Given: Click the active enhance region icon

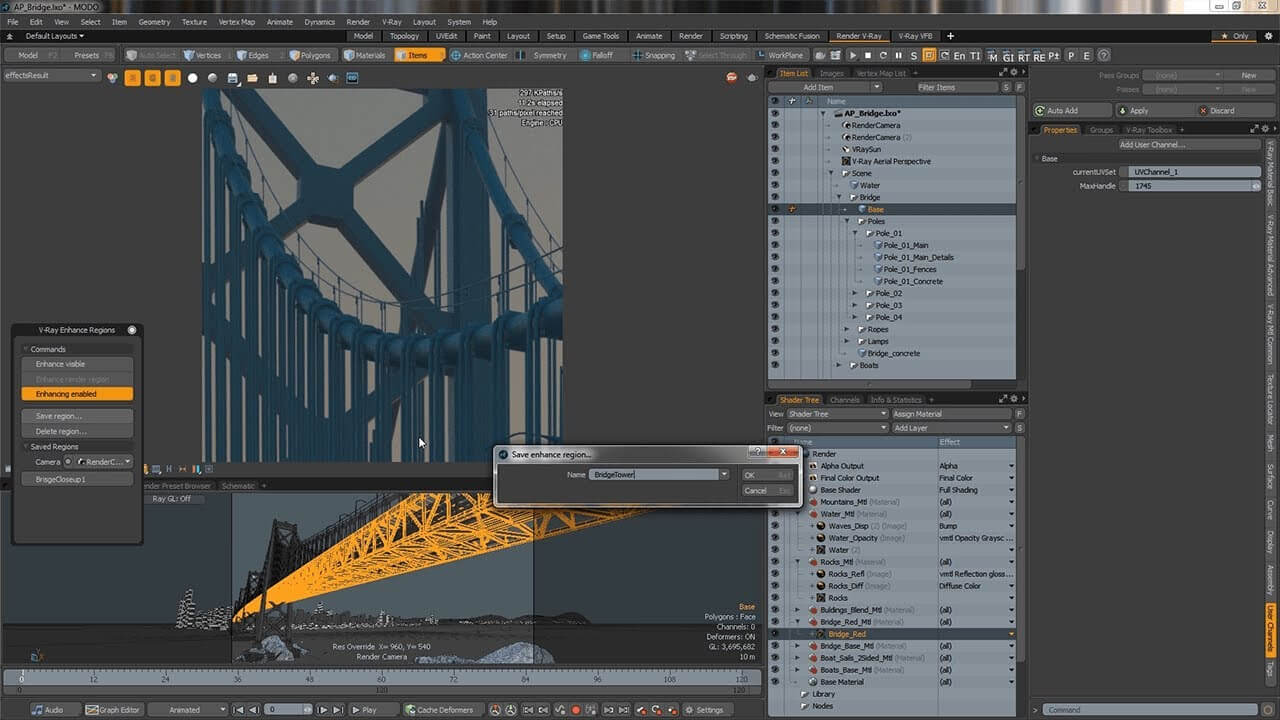Looking at the screenshot, I should click(x=928, y=56).
